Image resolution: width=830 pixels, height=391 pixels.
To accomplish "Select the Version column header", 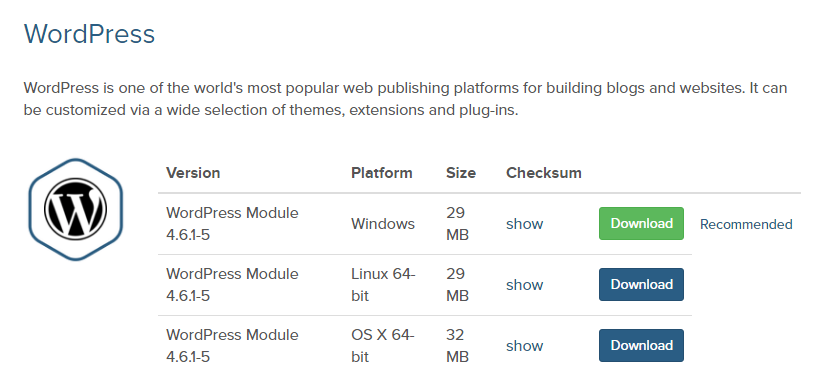I will [193, 173].
